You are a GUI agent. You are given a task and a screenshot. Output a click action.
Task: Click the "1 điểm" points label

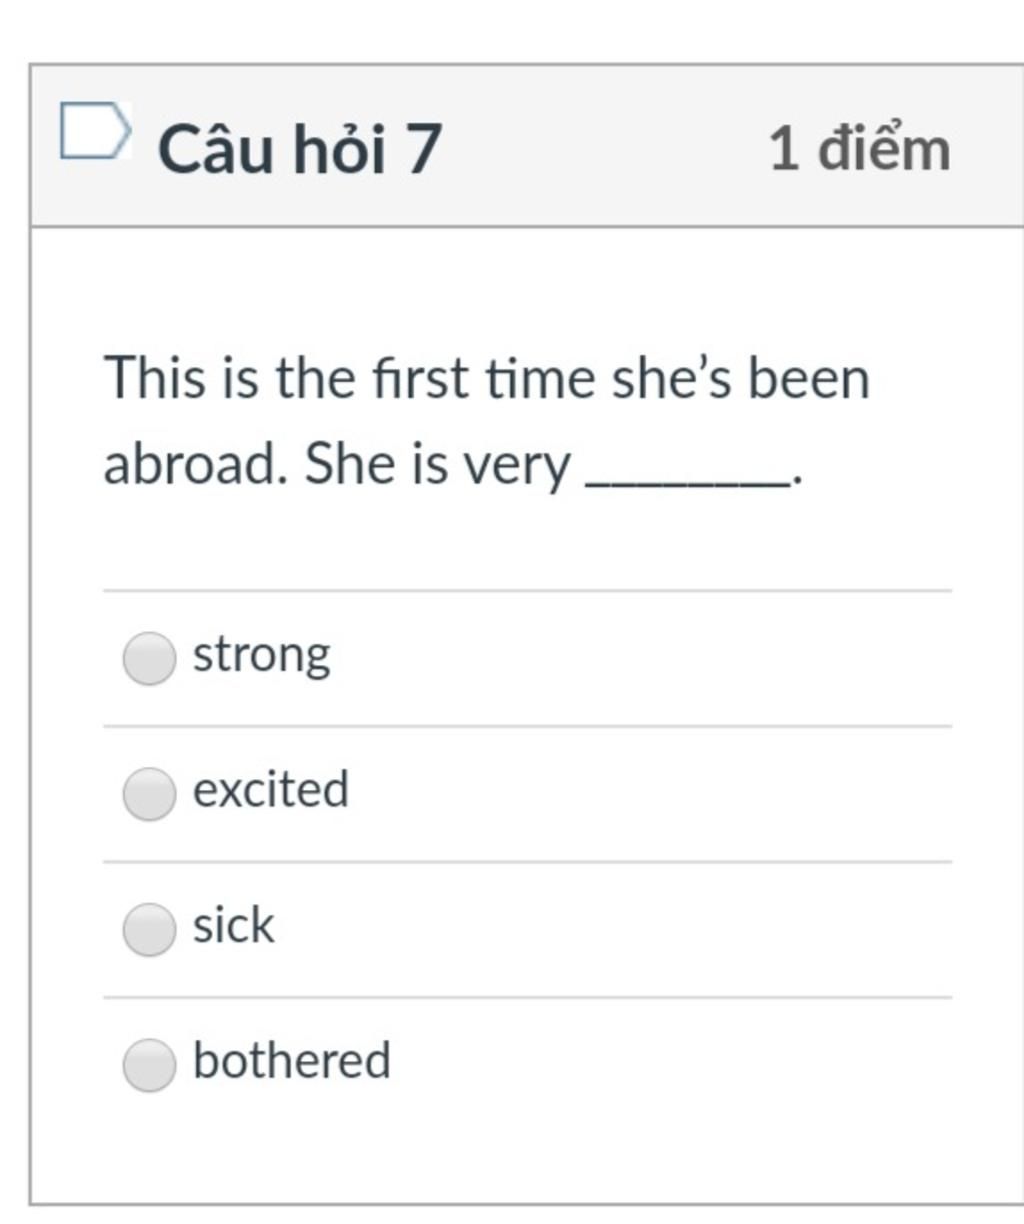[860, 148]
